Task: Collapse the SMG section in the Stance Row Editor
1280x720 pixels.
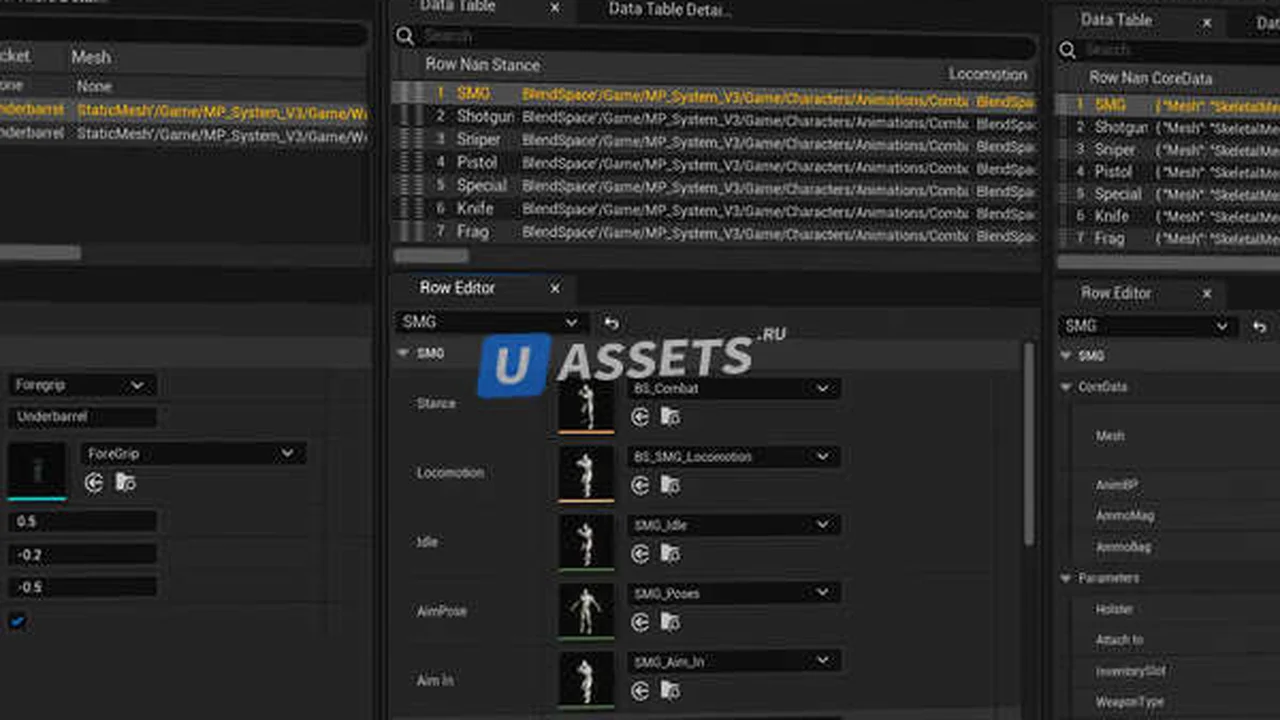Action: click(x=403, y=353)
